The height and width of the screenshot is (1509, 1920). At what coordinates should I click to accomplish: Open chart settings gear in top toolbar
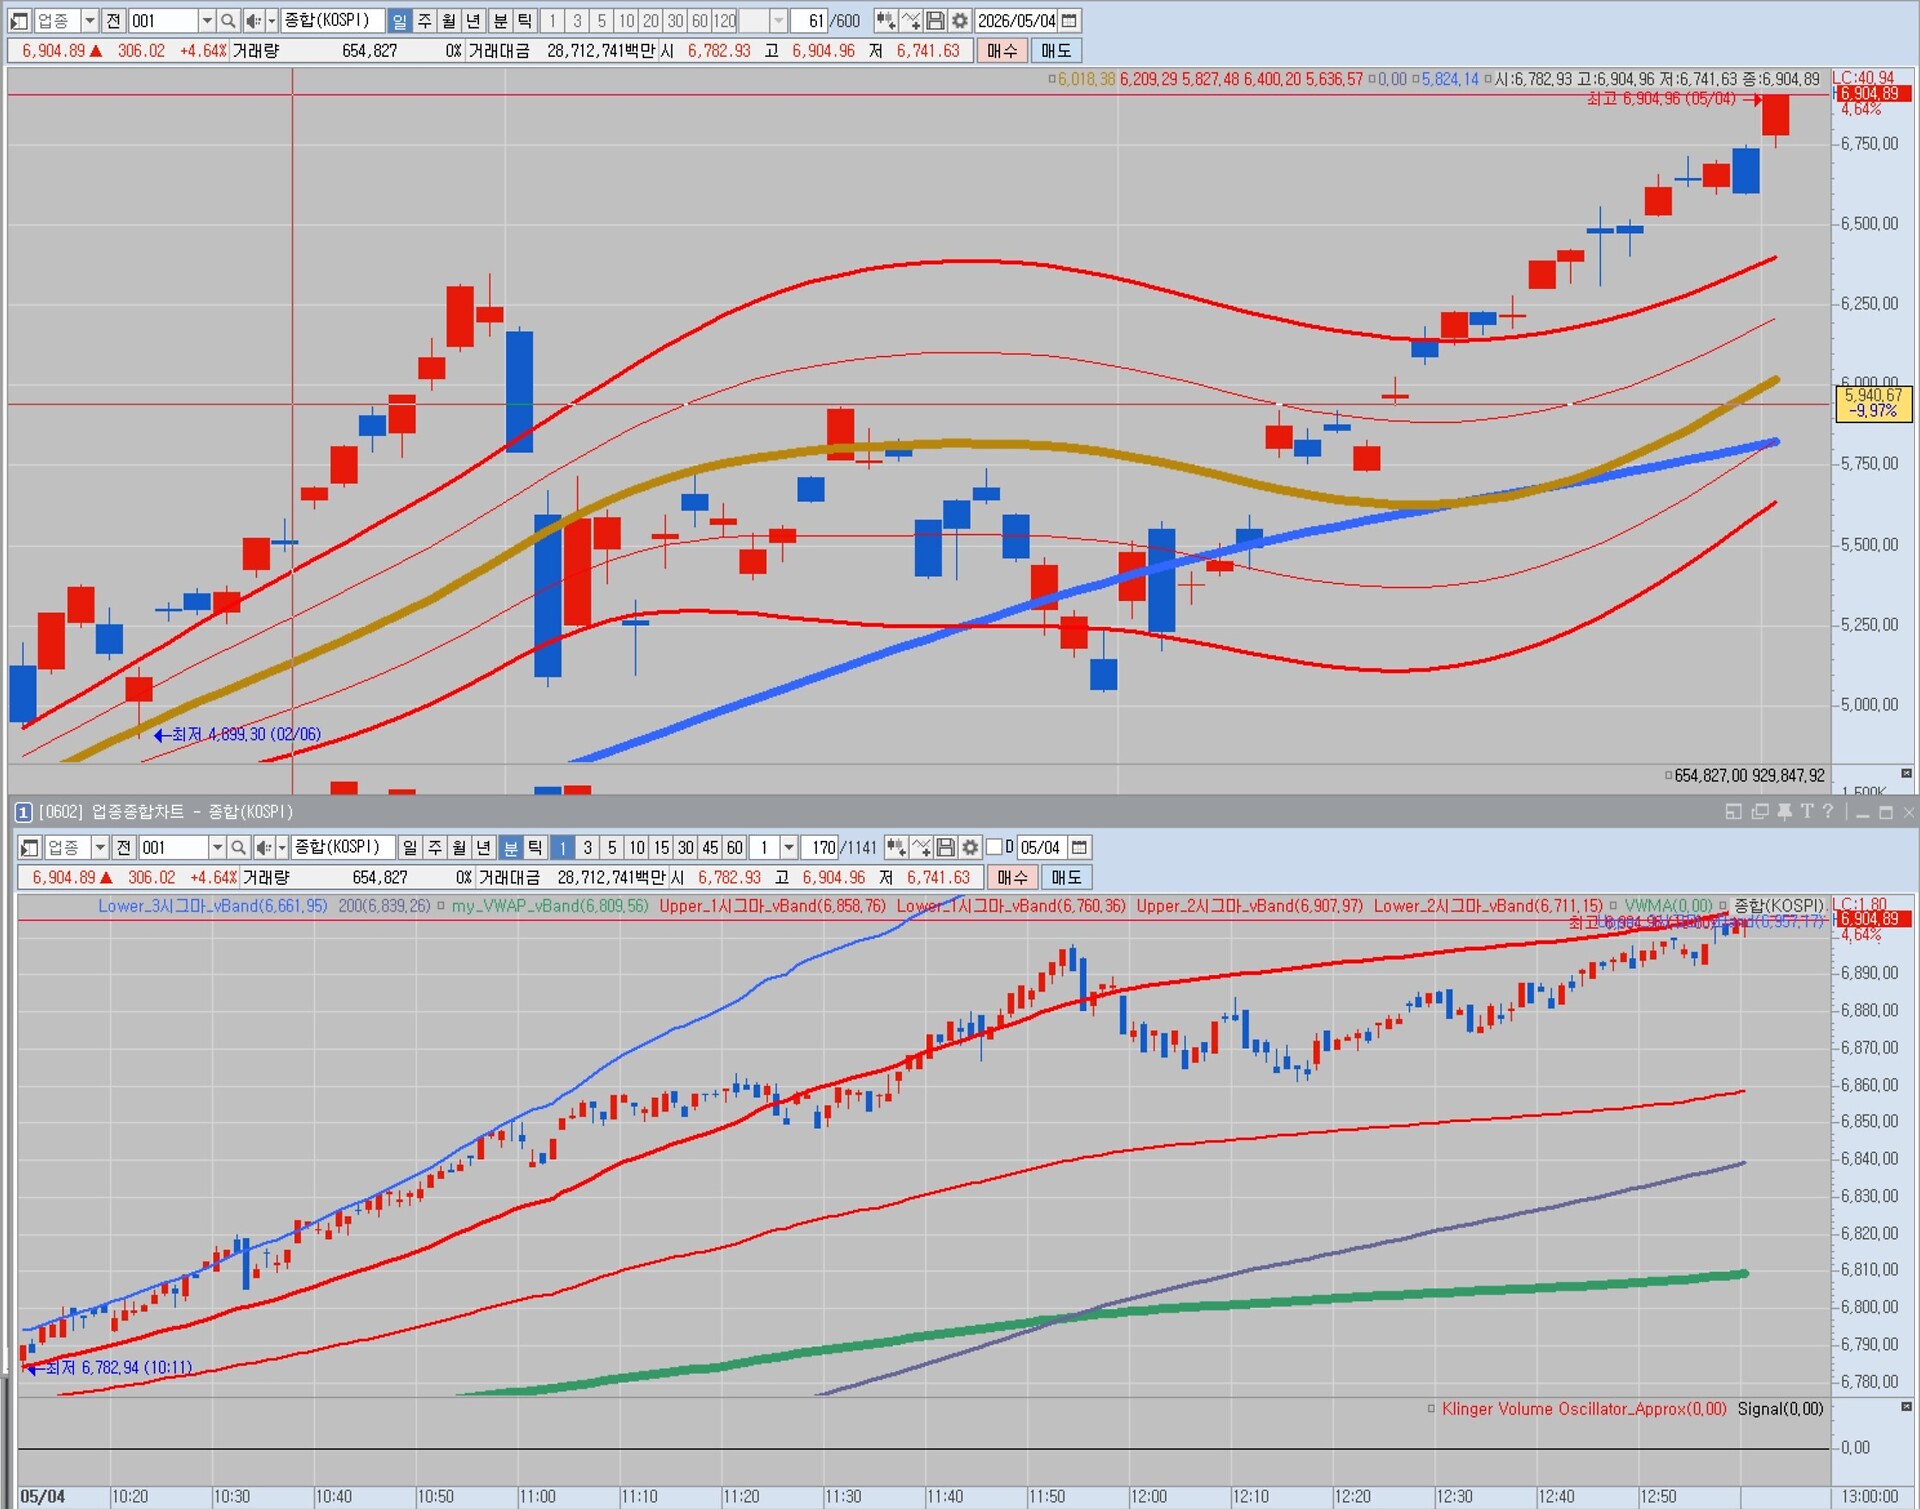(959, 20)
